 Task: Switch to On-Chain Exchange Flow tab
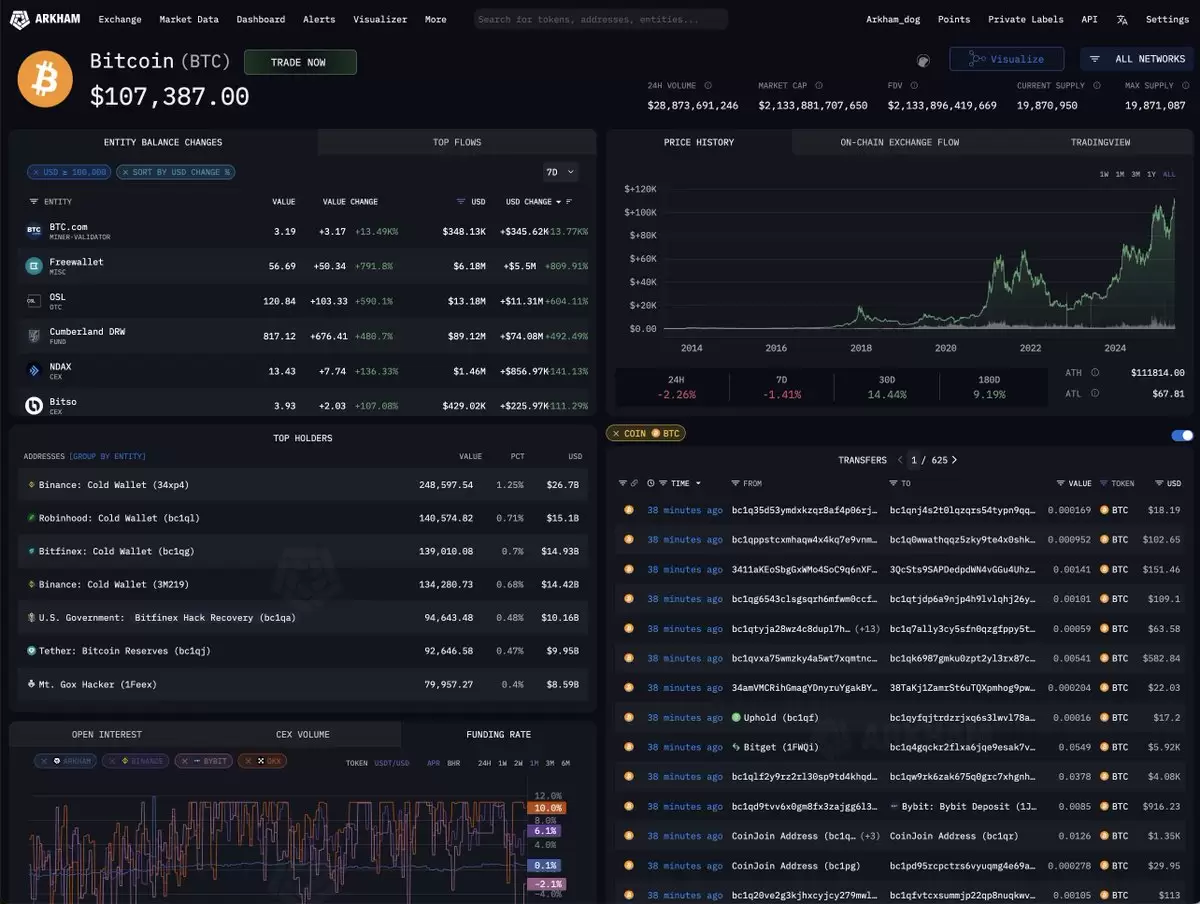pos(899,142)
